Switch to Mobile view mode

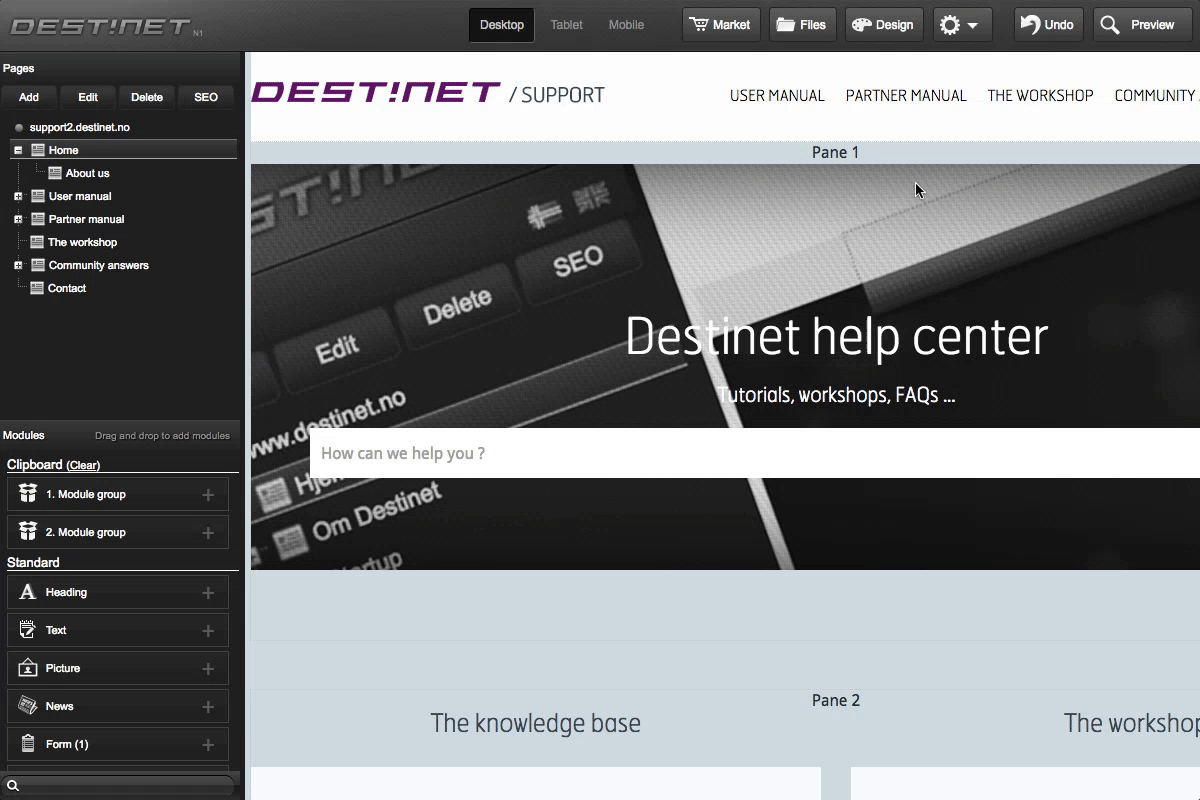click(x=626, y=25)
